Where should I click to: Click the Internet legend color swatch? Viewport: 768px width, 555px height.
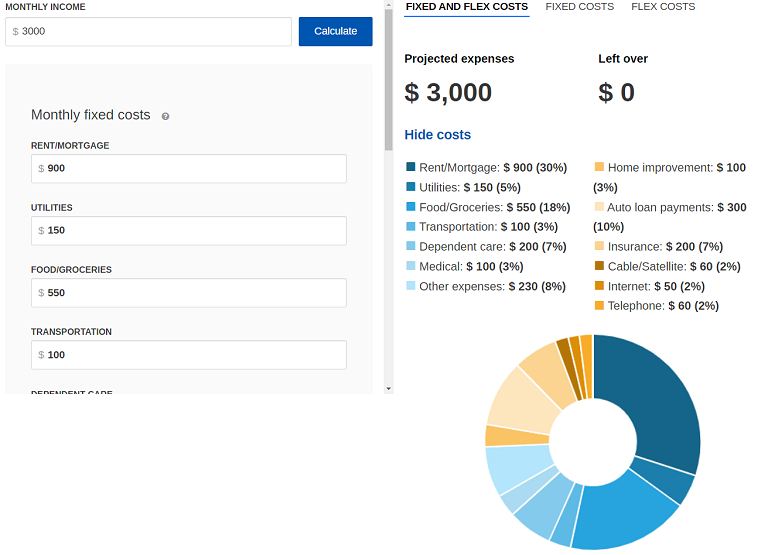pyautogui.click(x=599, y=285)
